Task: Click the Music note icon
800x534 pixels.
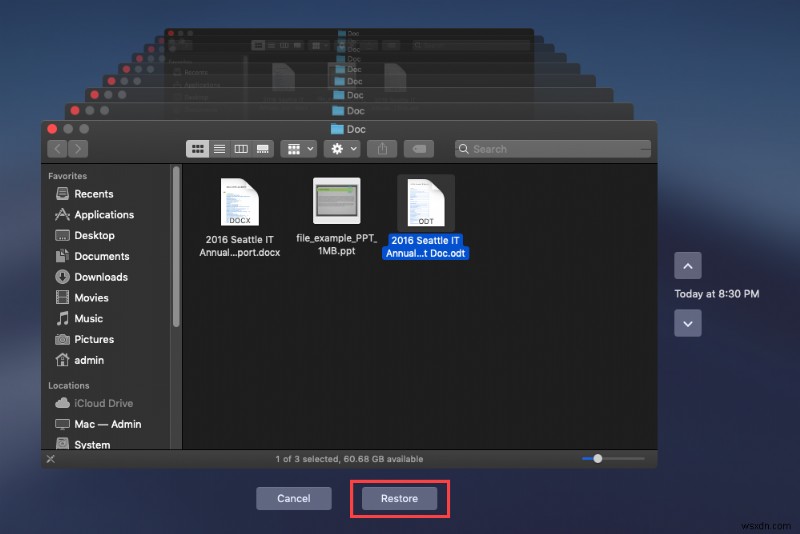Action: tap(62, 318)
